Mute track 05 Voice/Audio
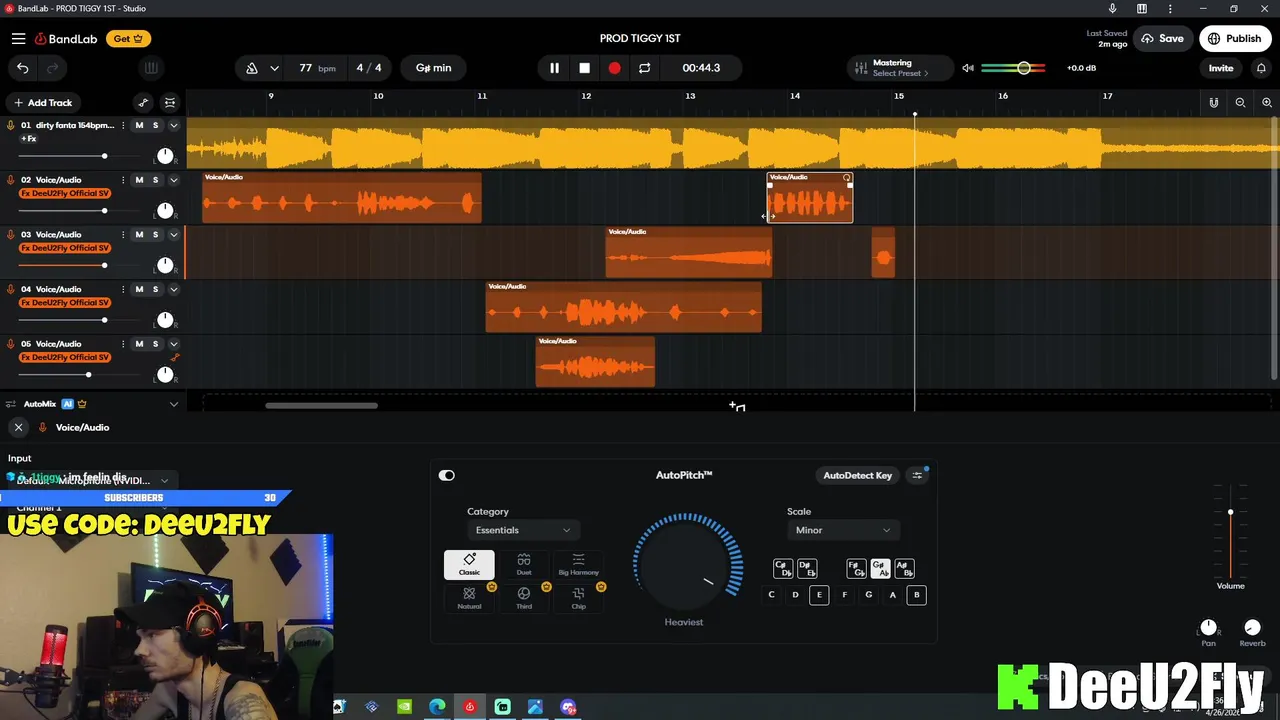1280x720 pixels. coord(139,344)
